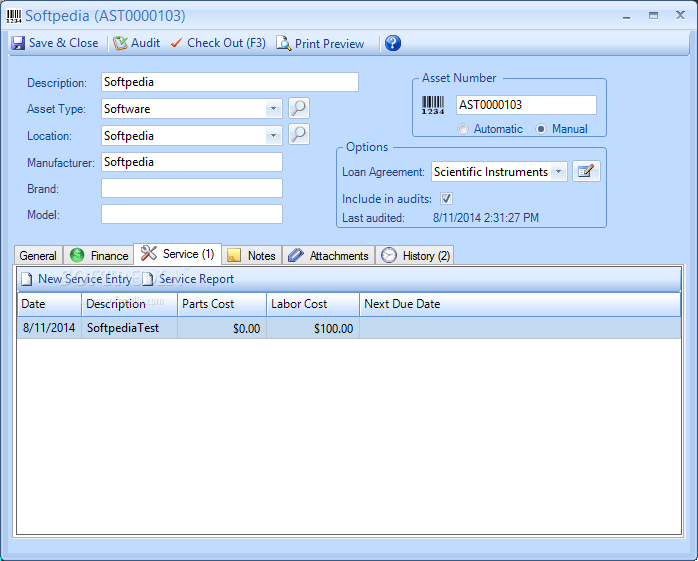Sort by Description column header

tap(130, 304)
